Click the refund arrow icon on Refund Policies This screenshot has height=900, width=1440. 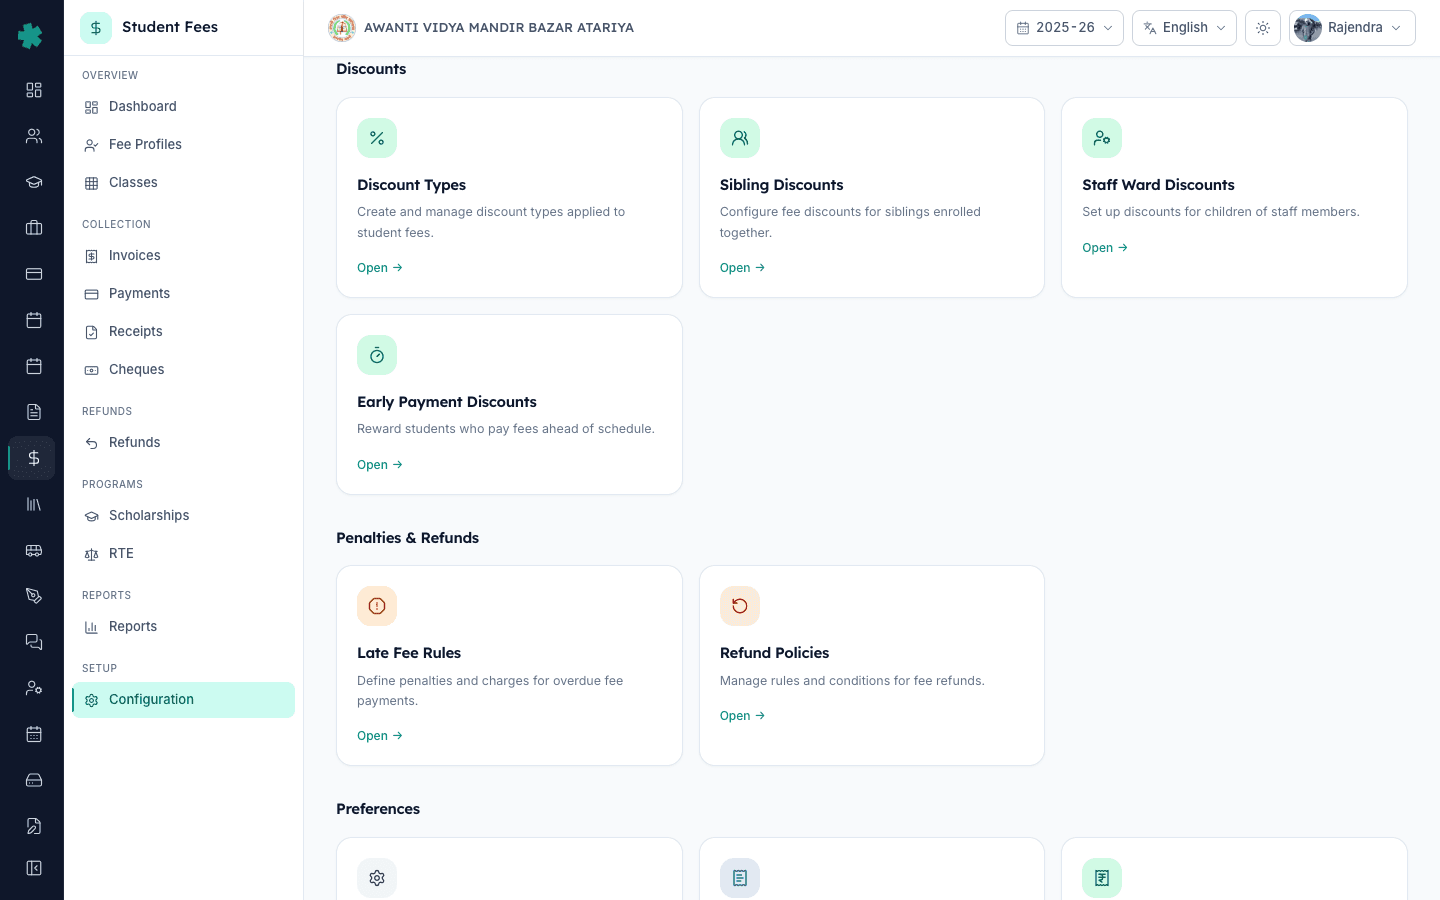(740, 606)
